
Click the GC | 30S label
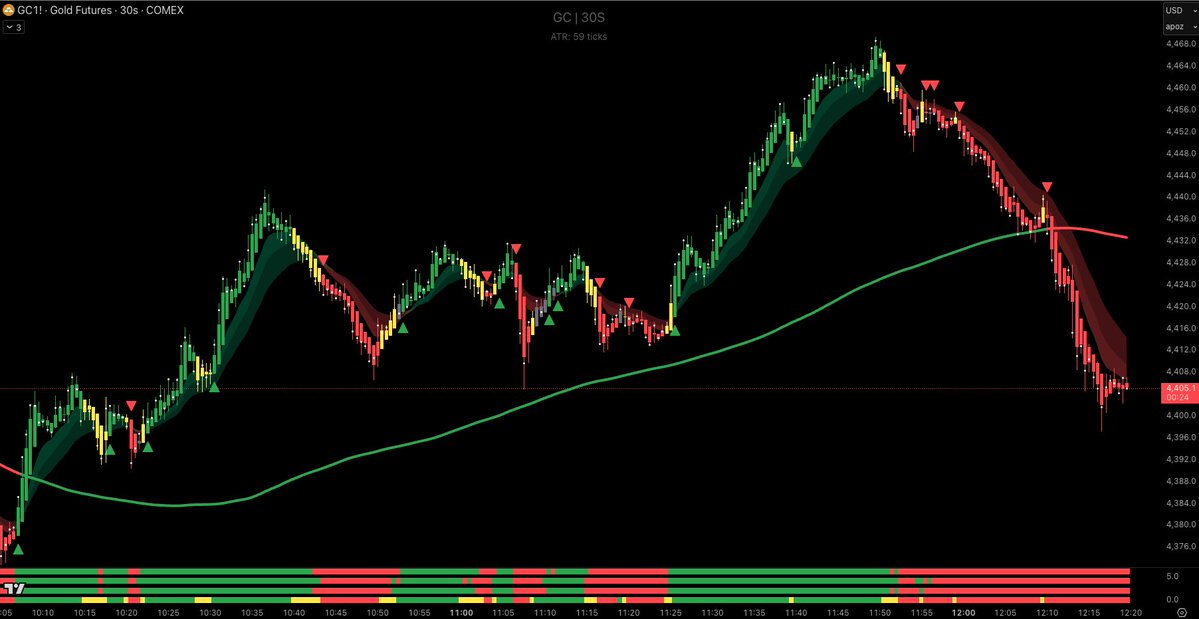[578, 17]
